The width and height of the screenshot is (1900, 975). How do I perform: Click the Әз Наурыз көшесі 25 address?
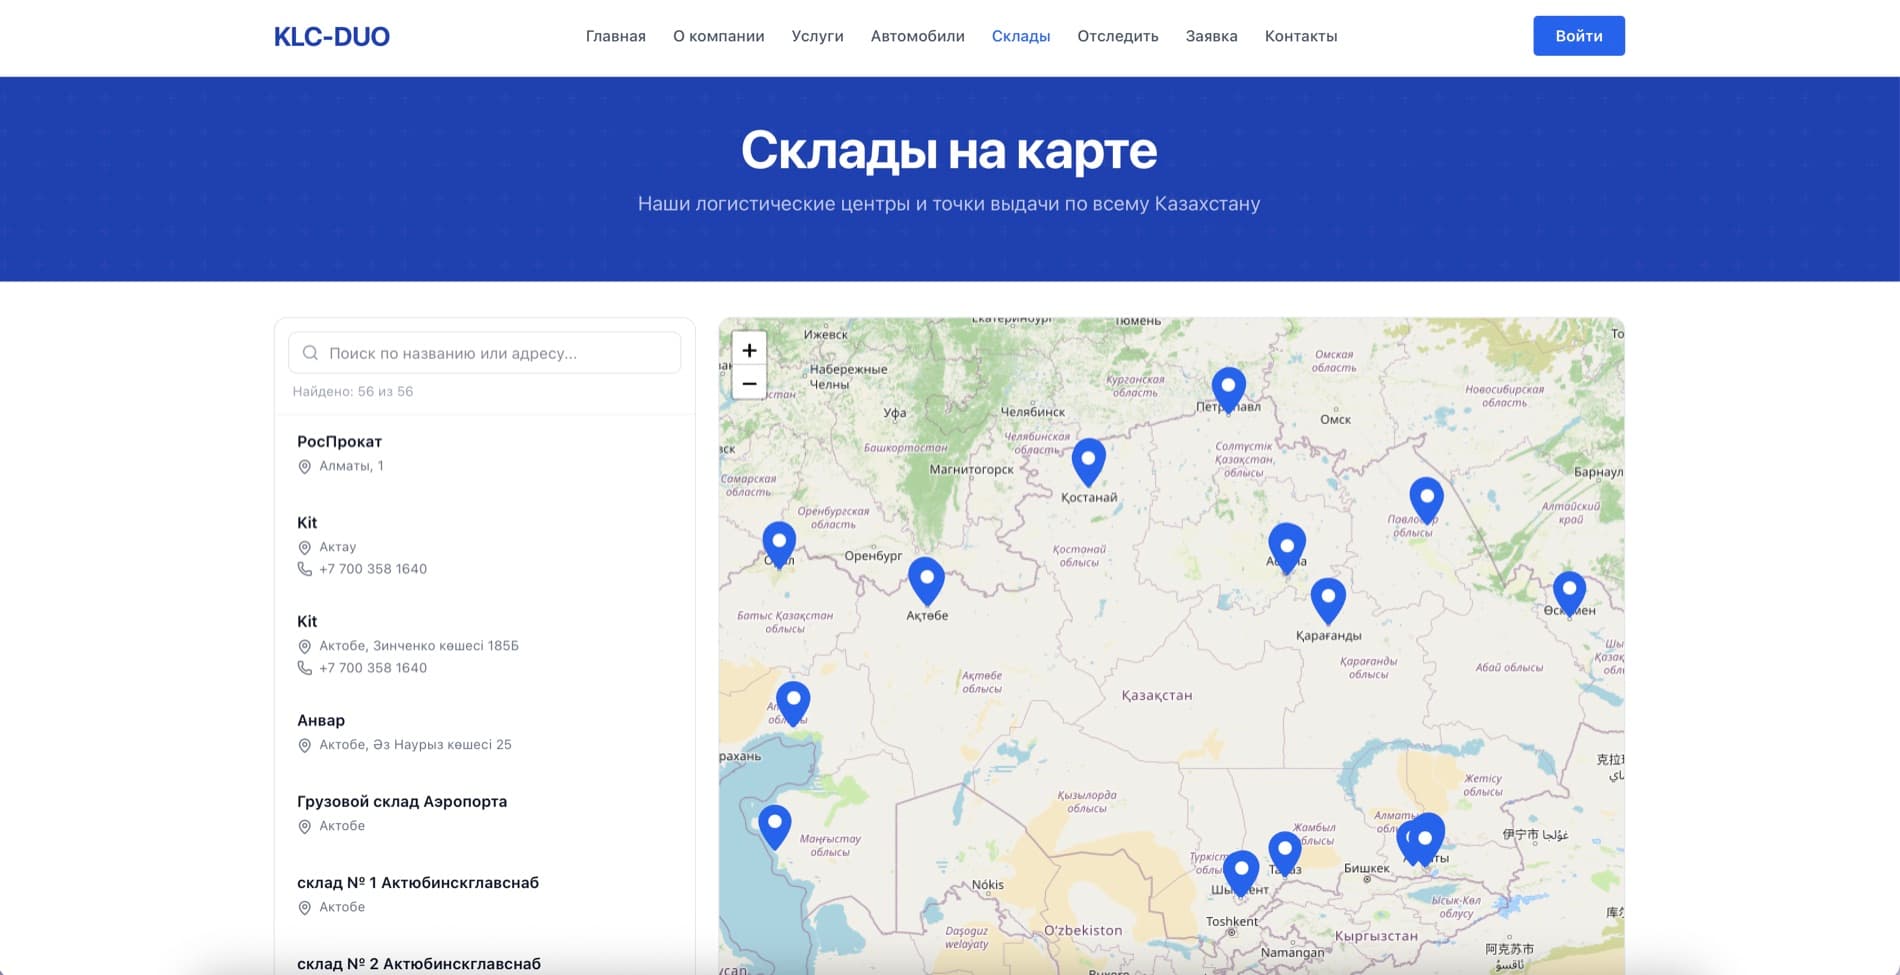pos(415,745)
